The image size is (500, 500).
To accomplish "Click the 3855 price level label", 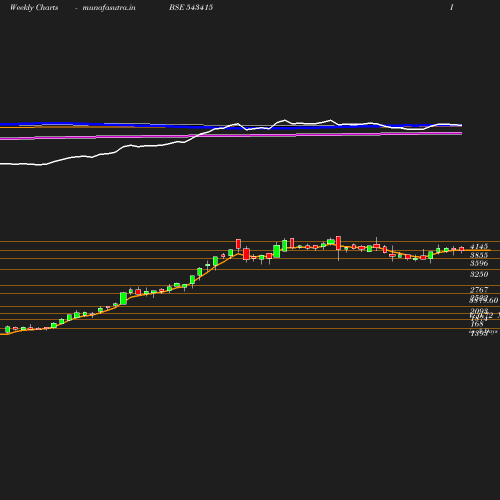I will [479, 255].
